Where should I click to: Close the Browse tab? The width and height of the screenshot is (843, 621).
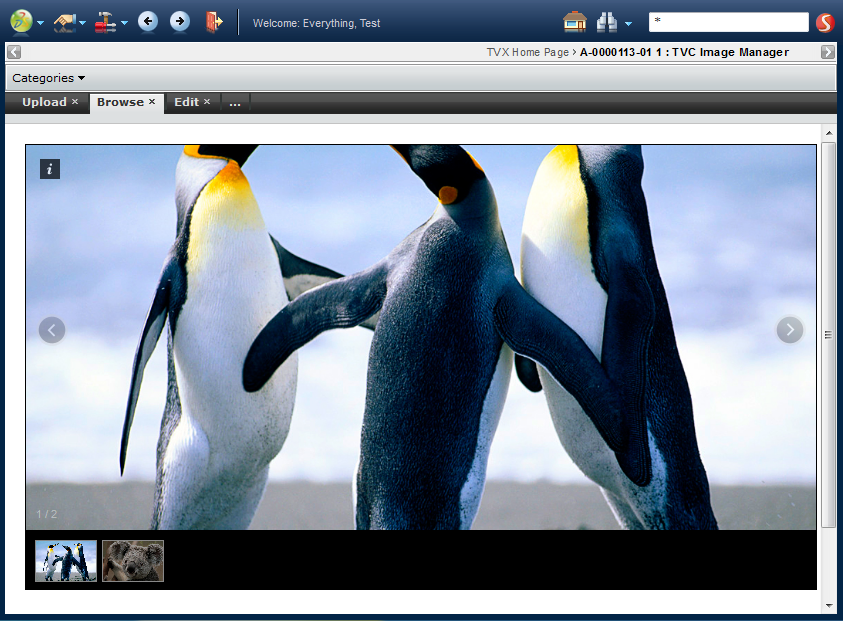(x=152, y=102)
